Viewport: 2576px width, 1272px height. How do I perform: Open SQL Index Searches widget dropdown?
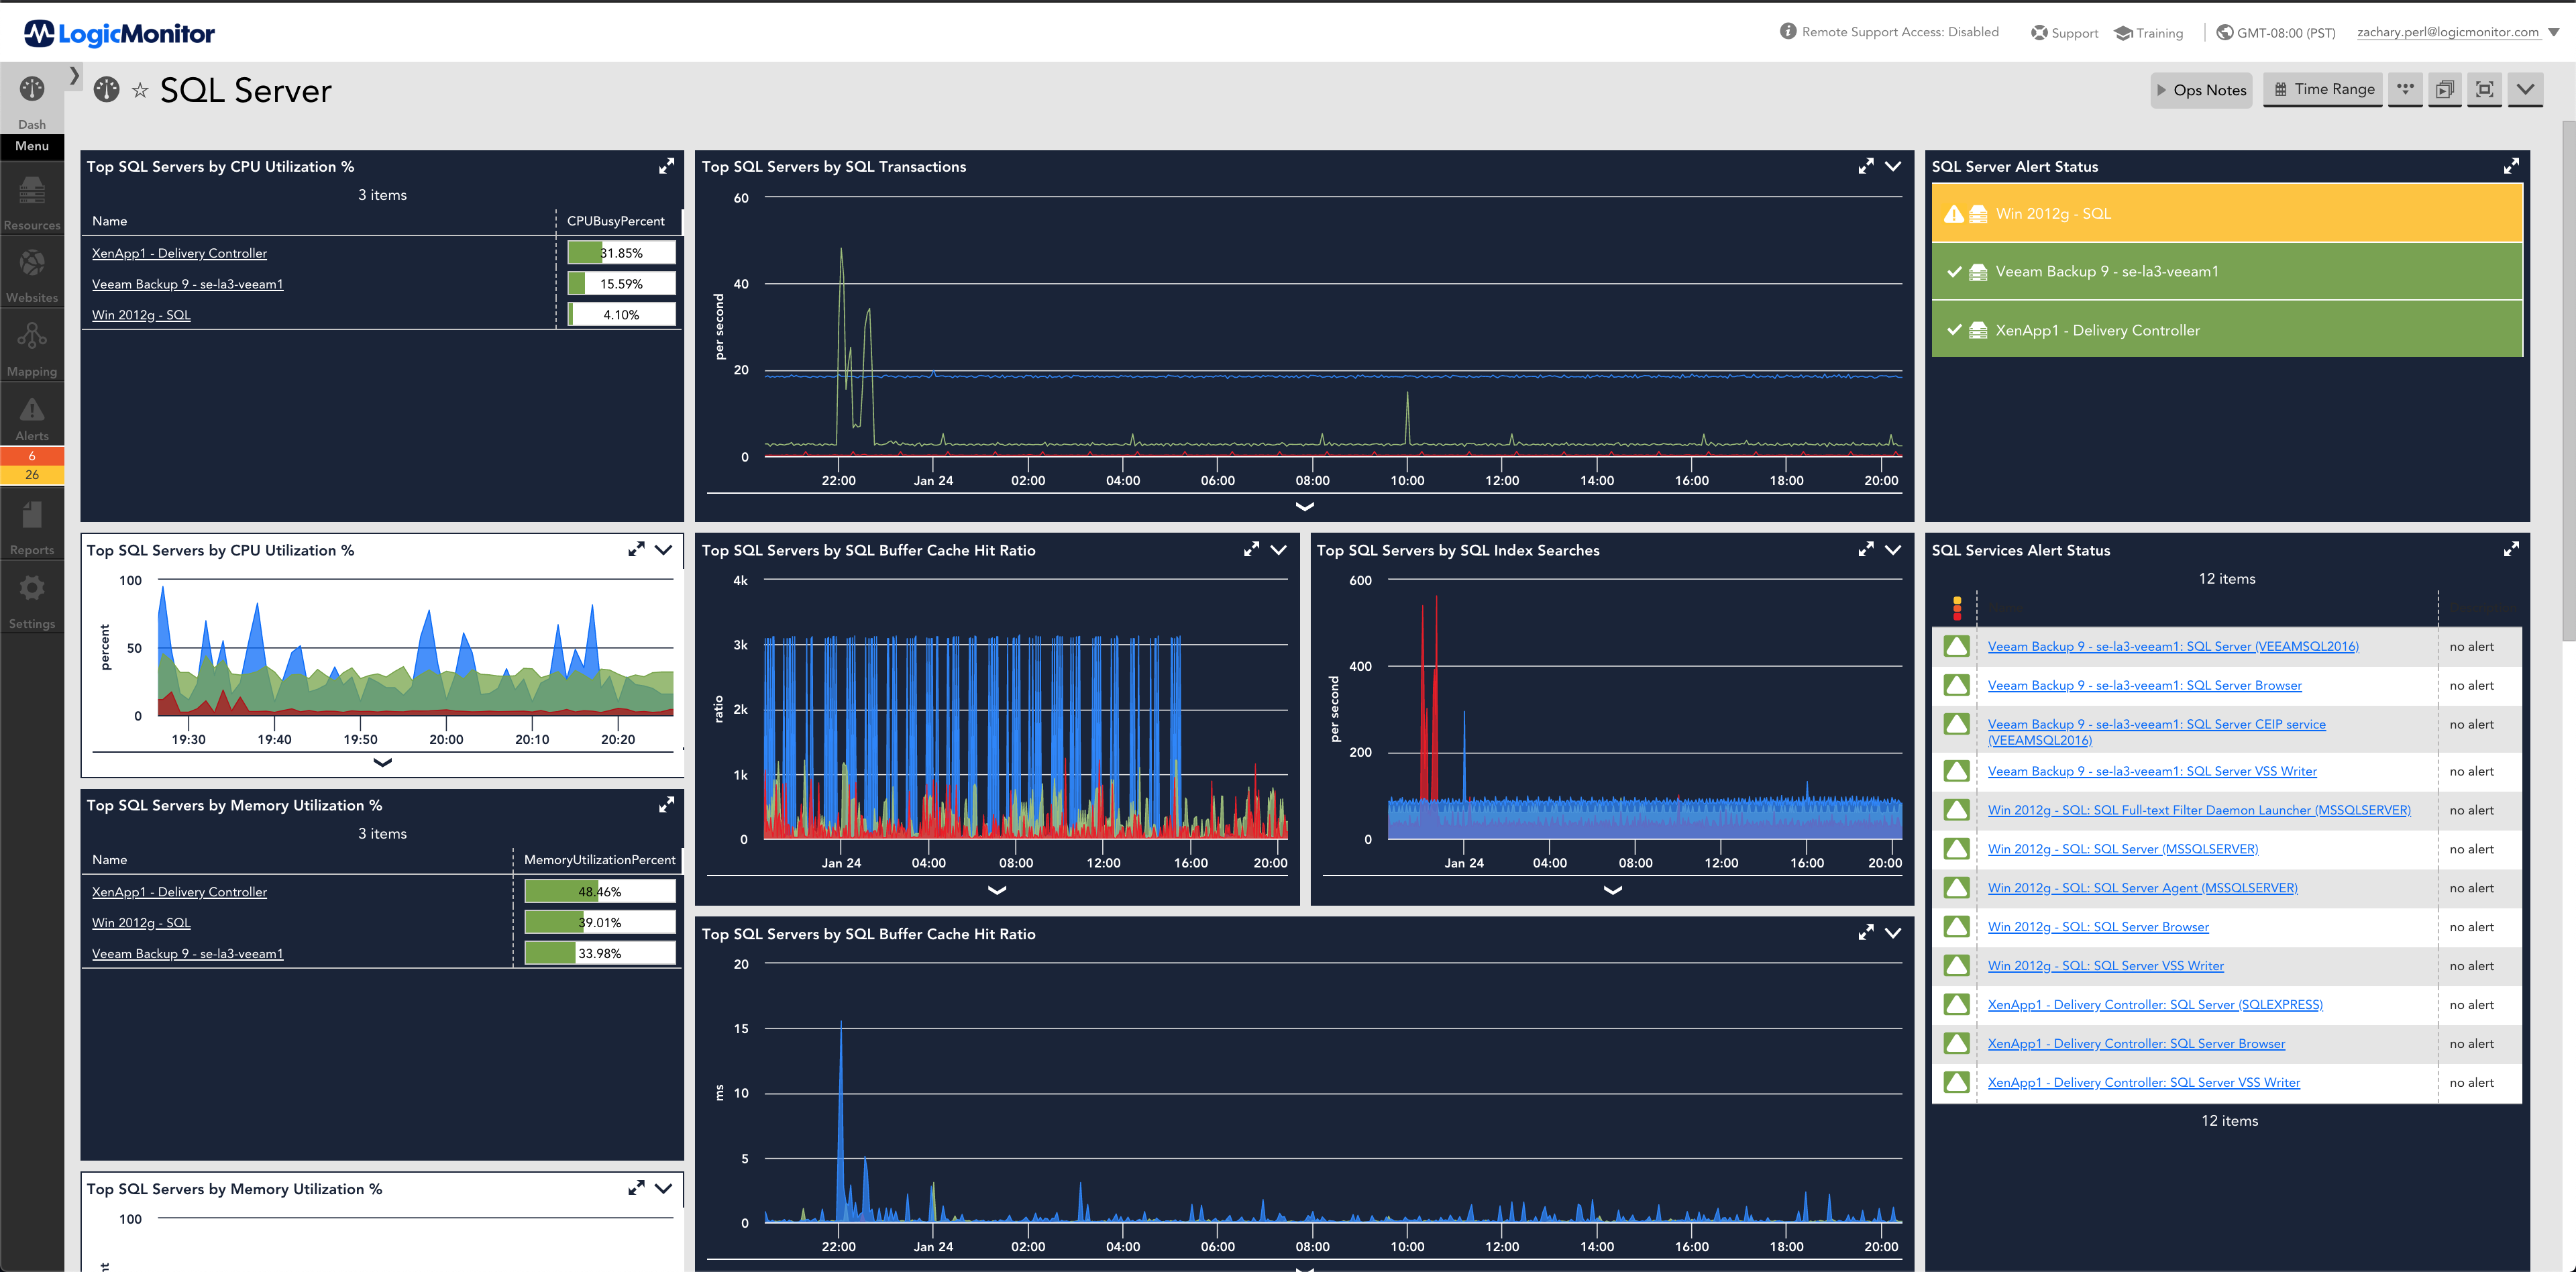click(x=1893, y=549)
